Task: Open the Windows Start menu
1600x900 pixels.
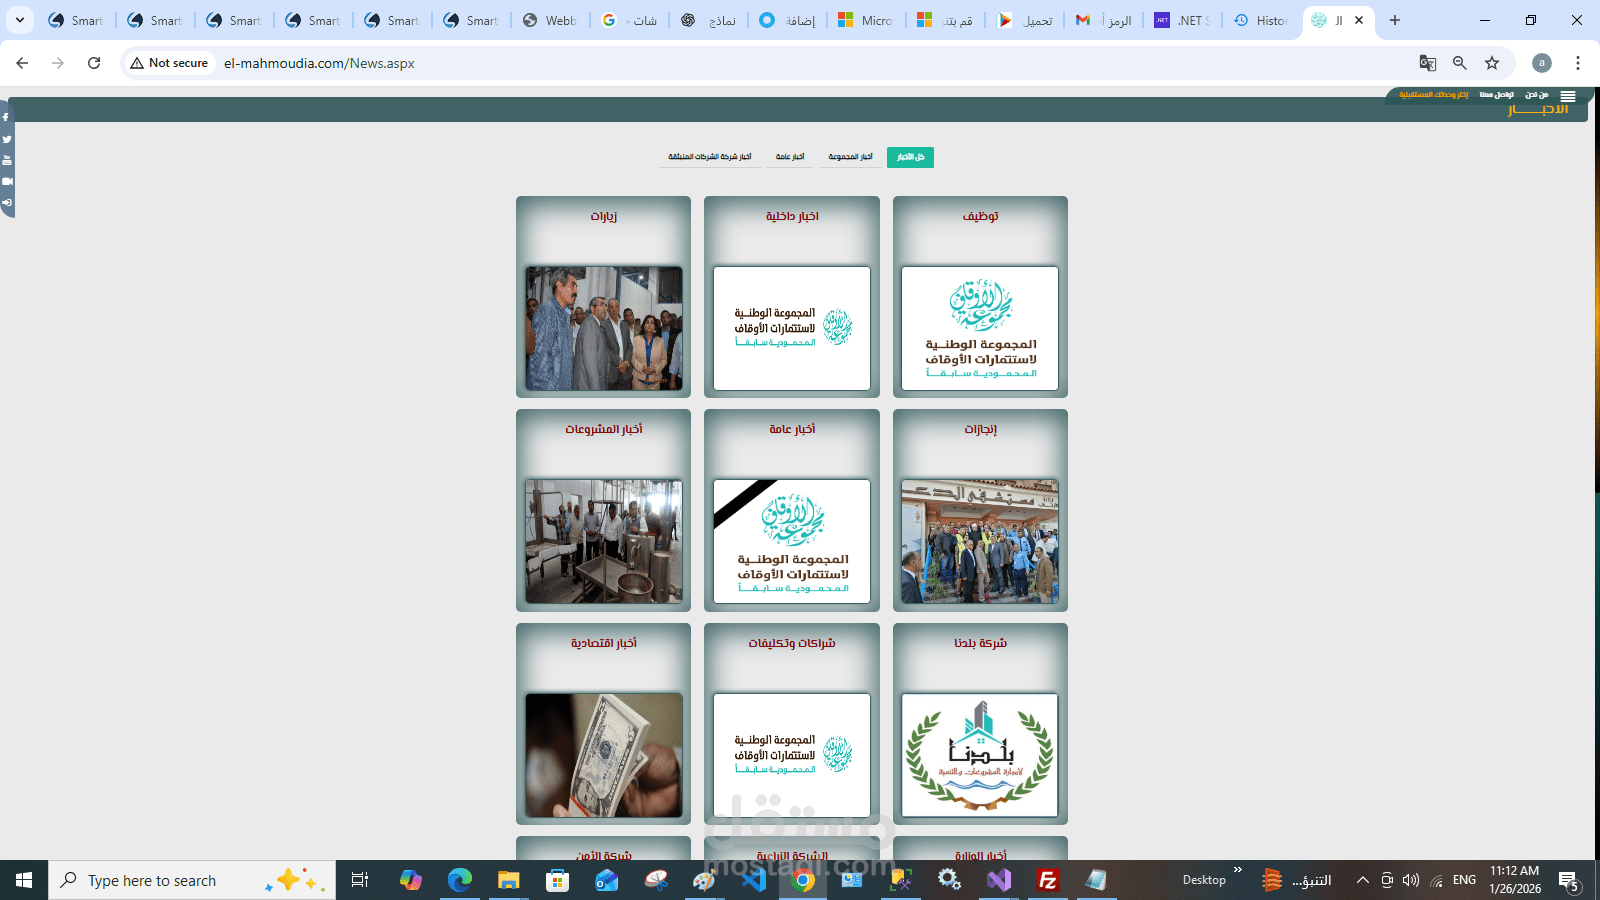Action: 24,880
